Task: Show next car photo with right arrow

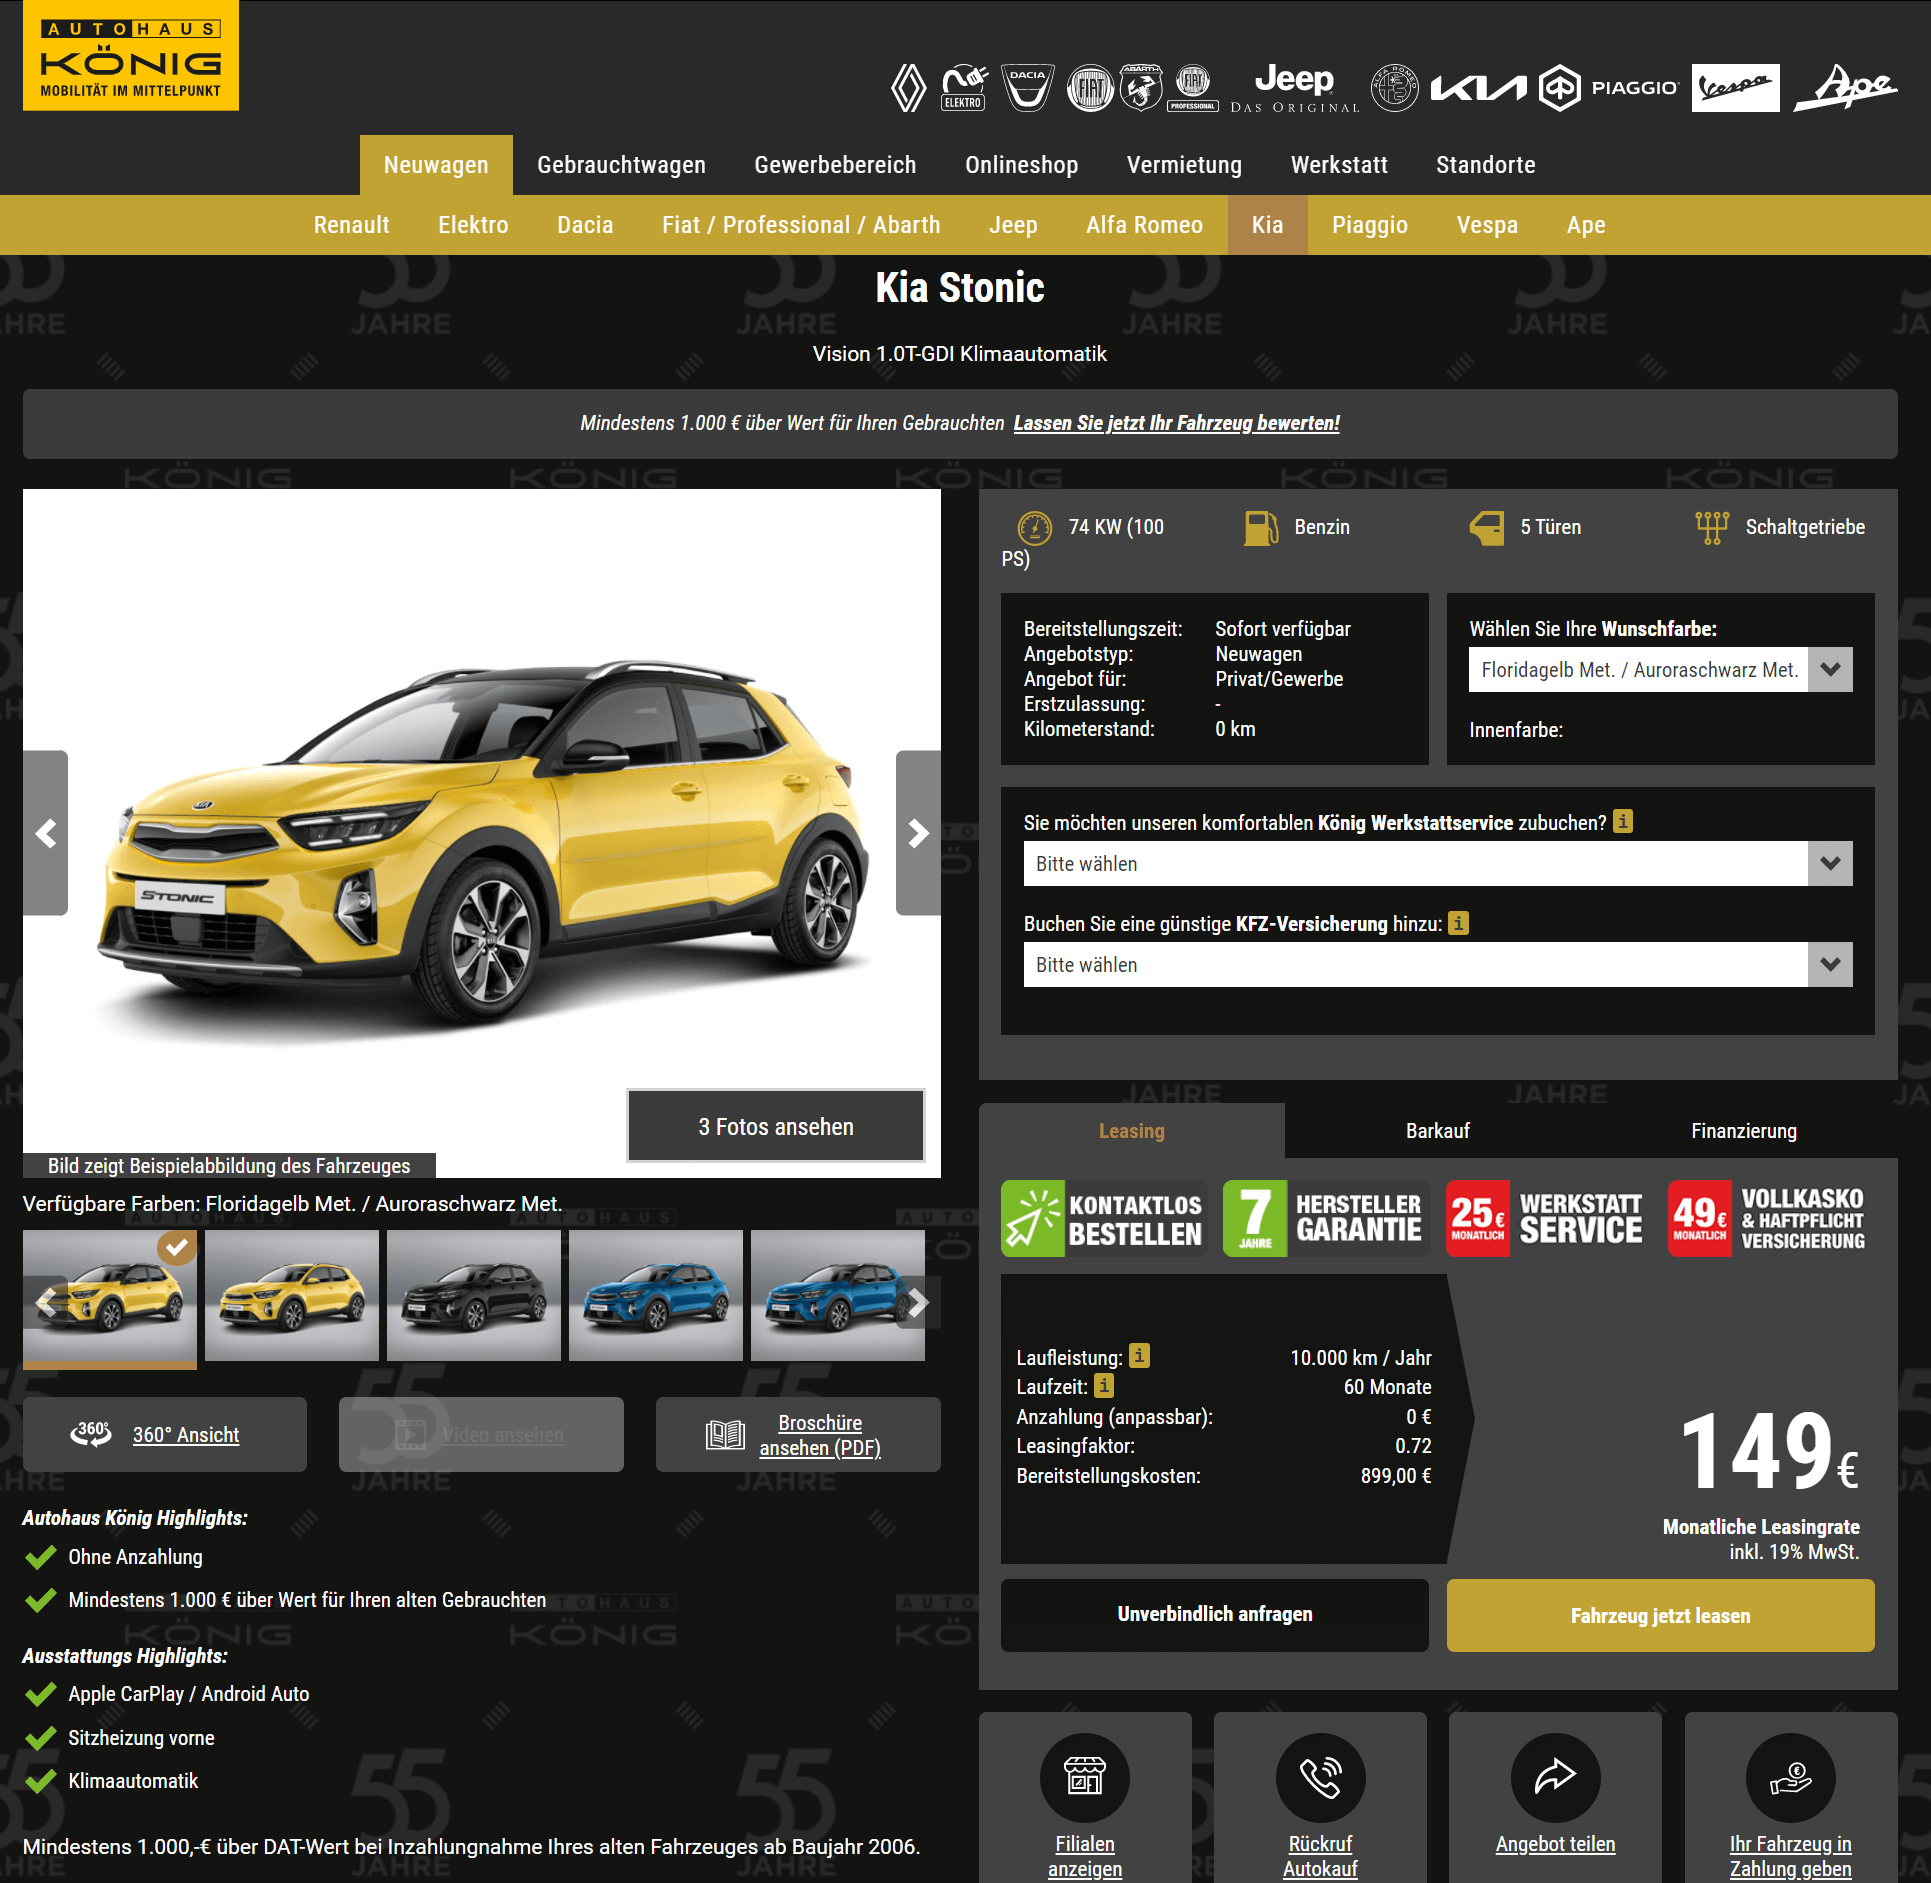Action: click(x=918, y=833)
